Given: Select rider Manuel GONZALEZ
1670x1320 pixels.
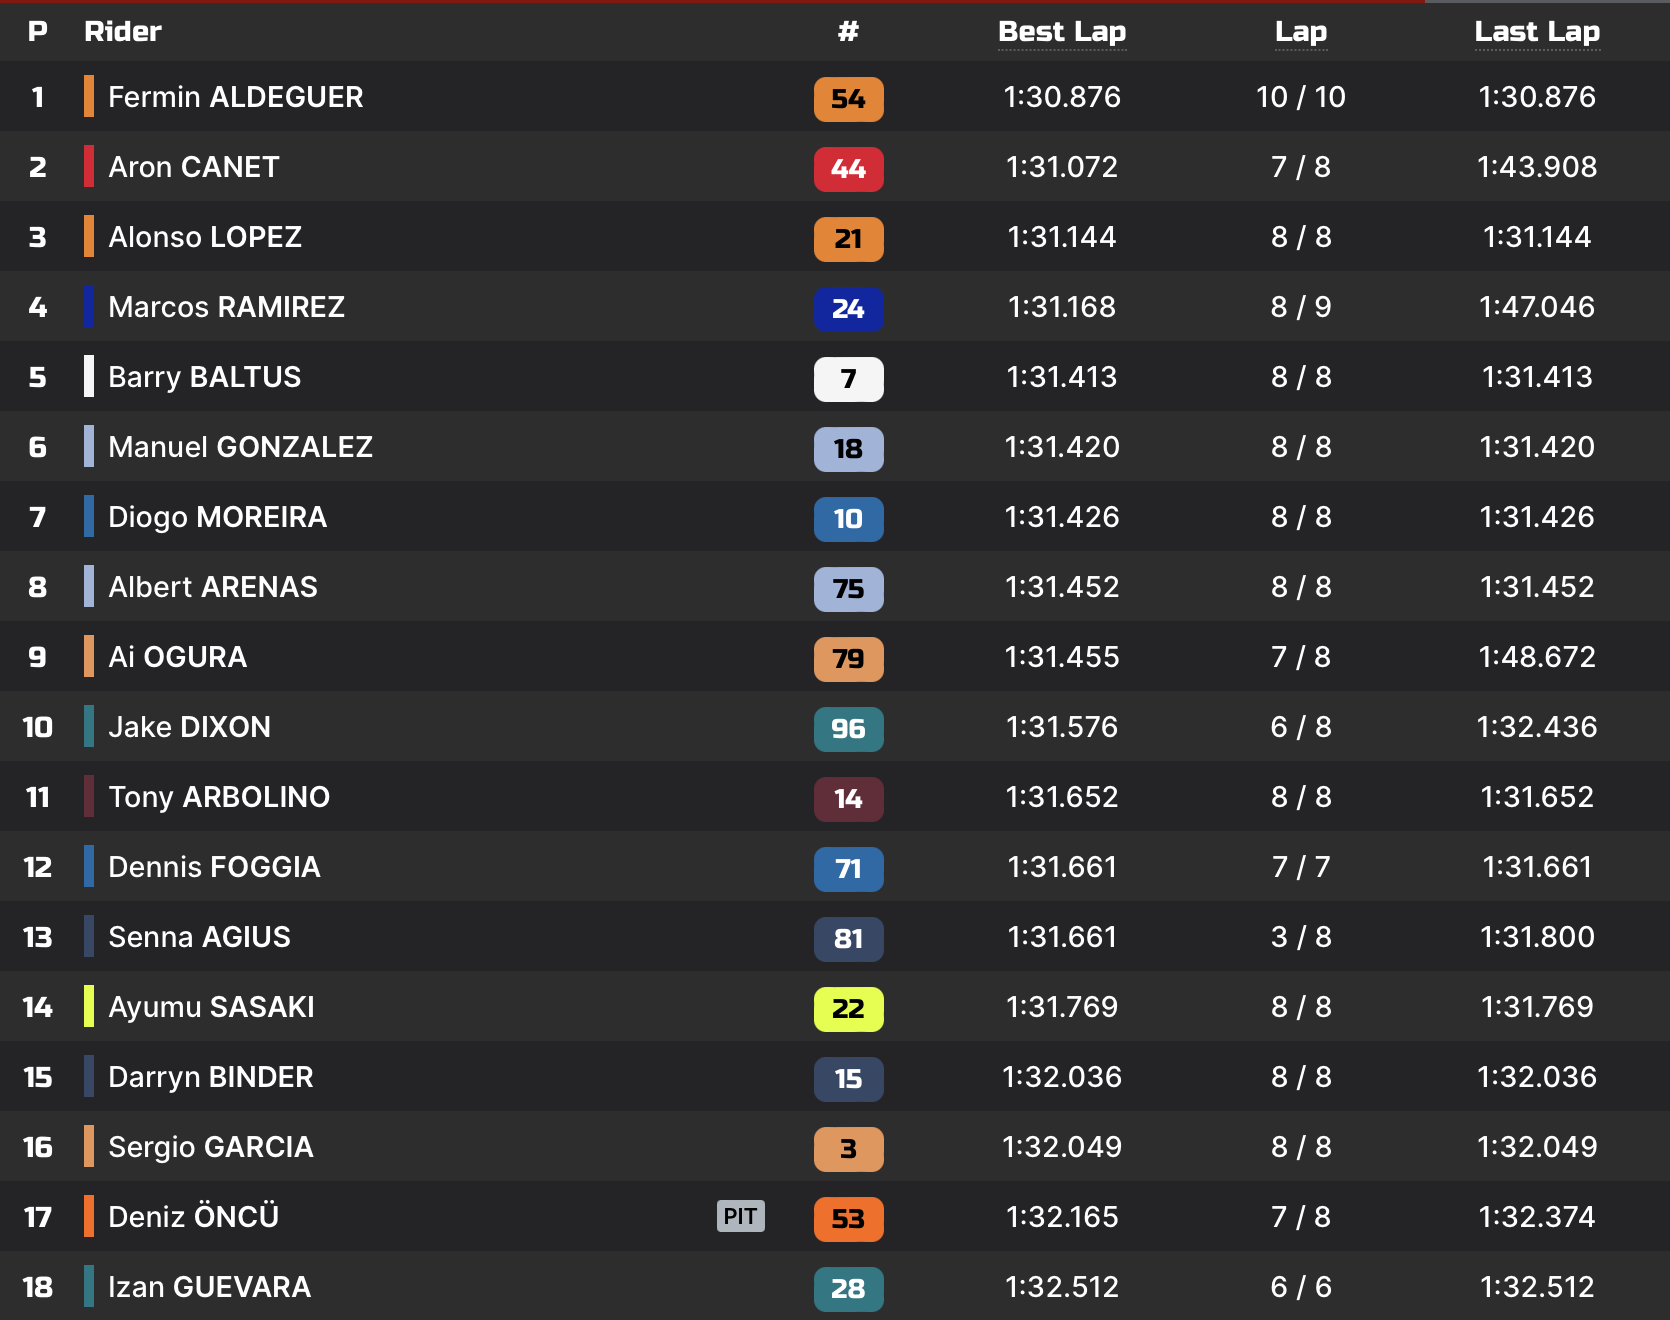Looking at the screenshot, I should click(240, 447).
